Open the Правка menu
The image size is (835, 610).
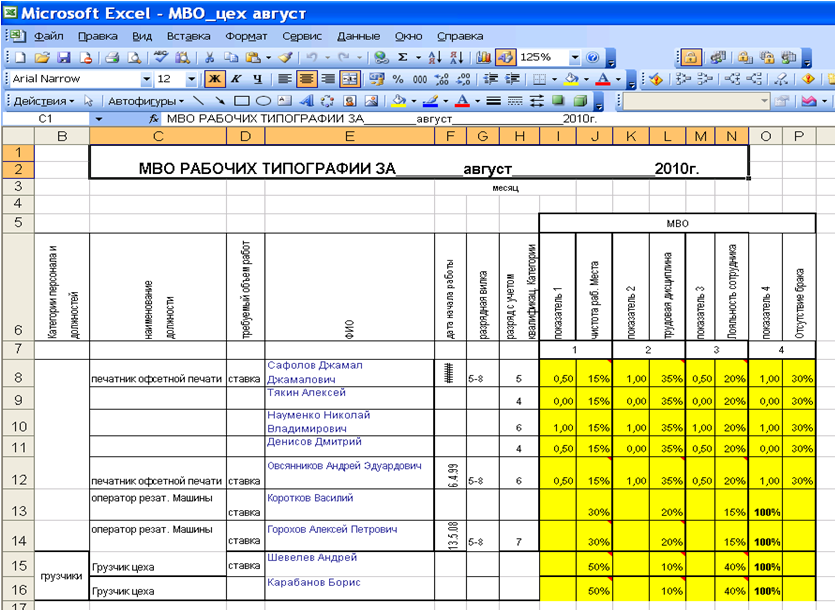[97, 36]
